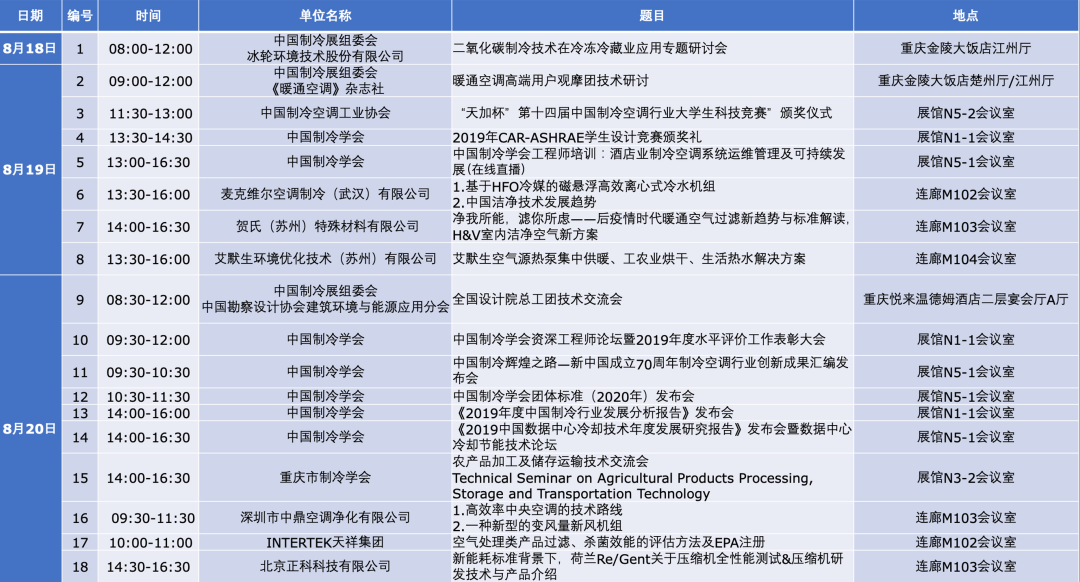The height and width of the screenshot is (582, 1080).
Task: Click the venue "展馆N5-2会议室"
Action: pyautogui.click(x=966, y=113)
